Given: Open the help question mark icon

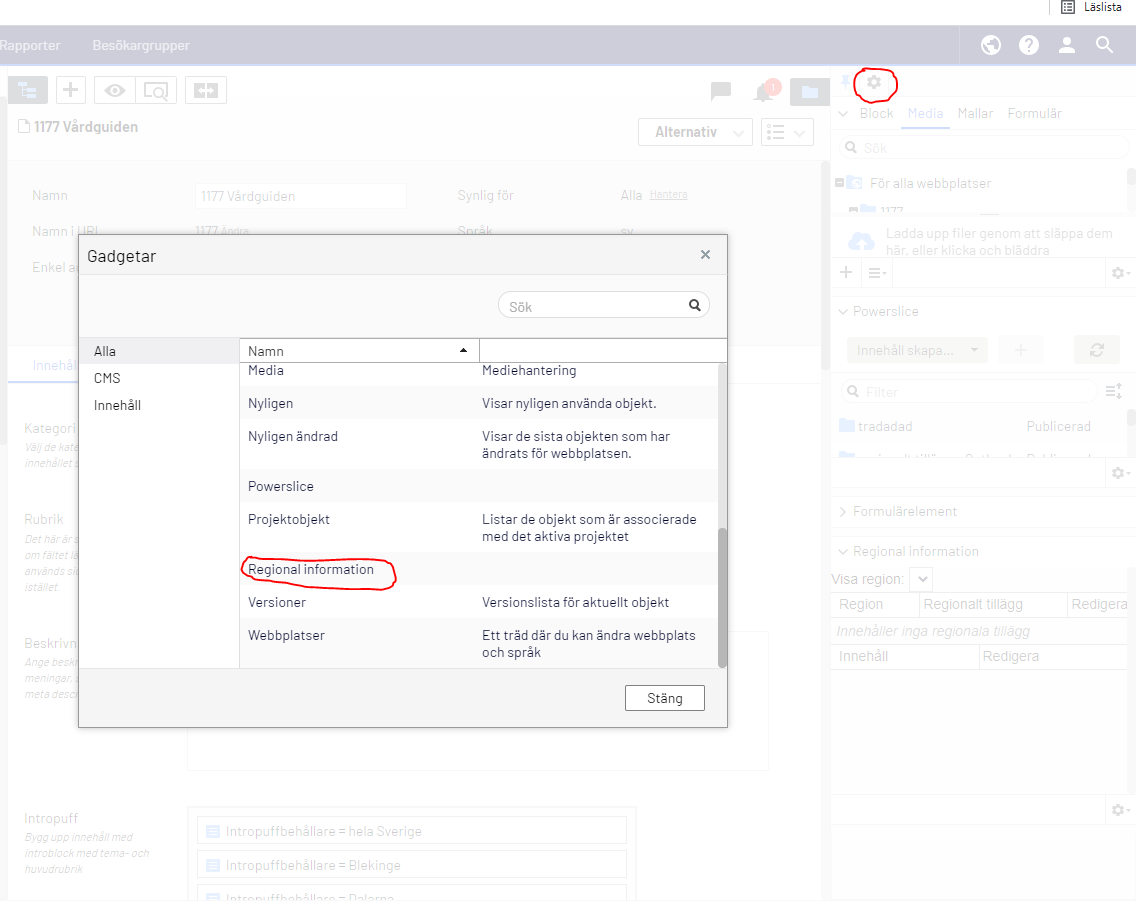Looking at the screenshot, I should coord(1029,45).
